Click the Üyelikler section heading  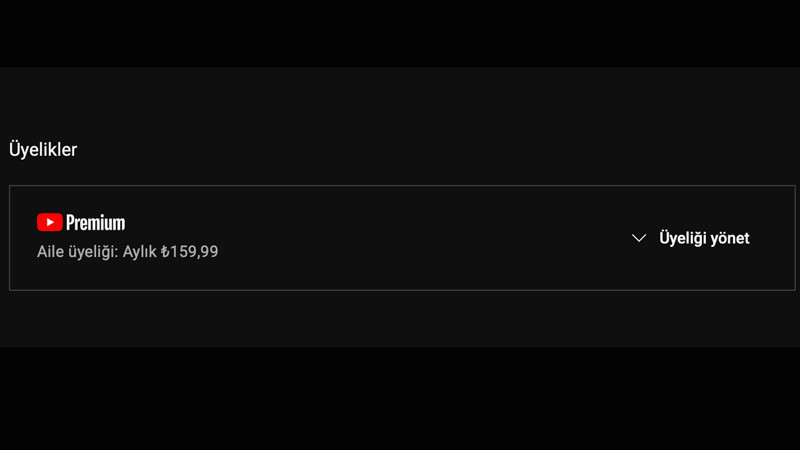(x=43, y=150)
